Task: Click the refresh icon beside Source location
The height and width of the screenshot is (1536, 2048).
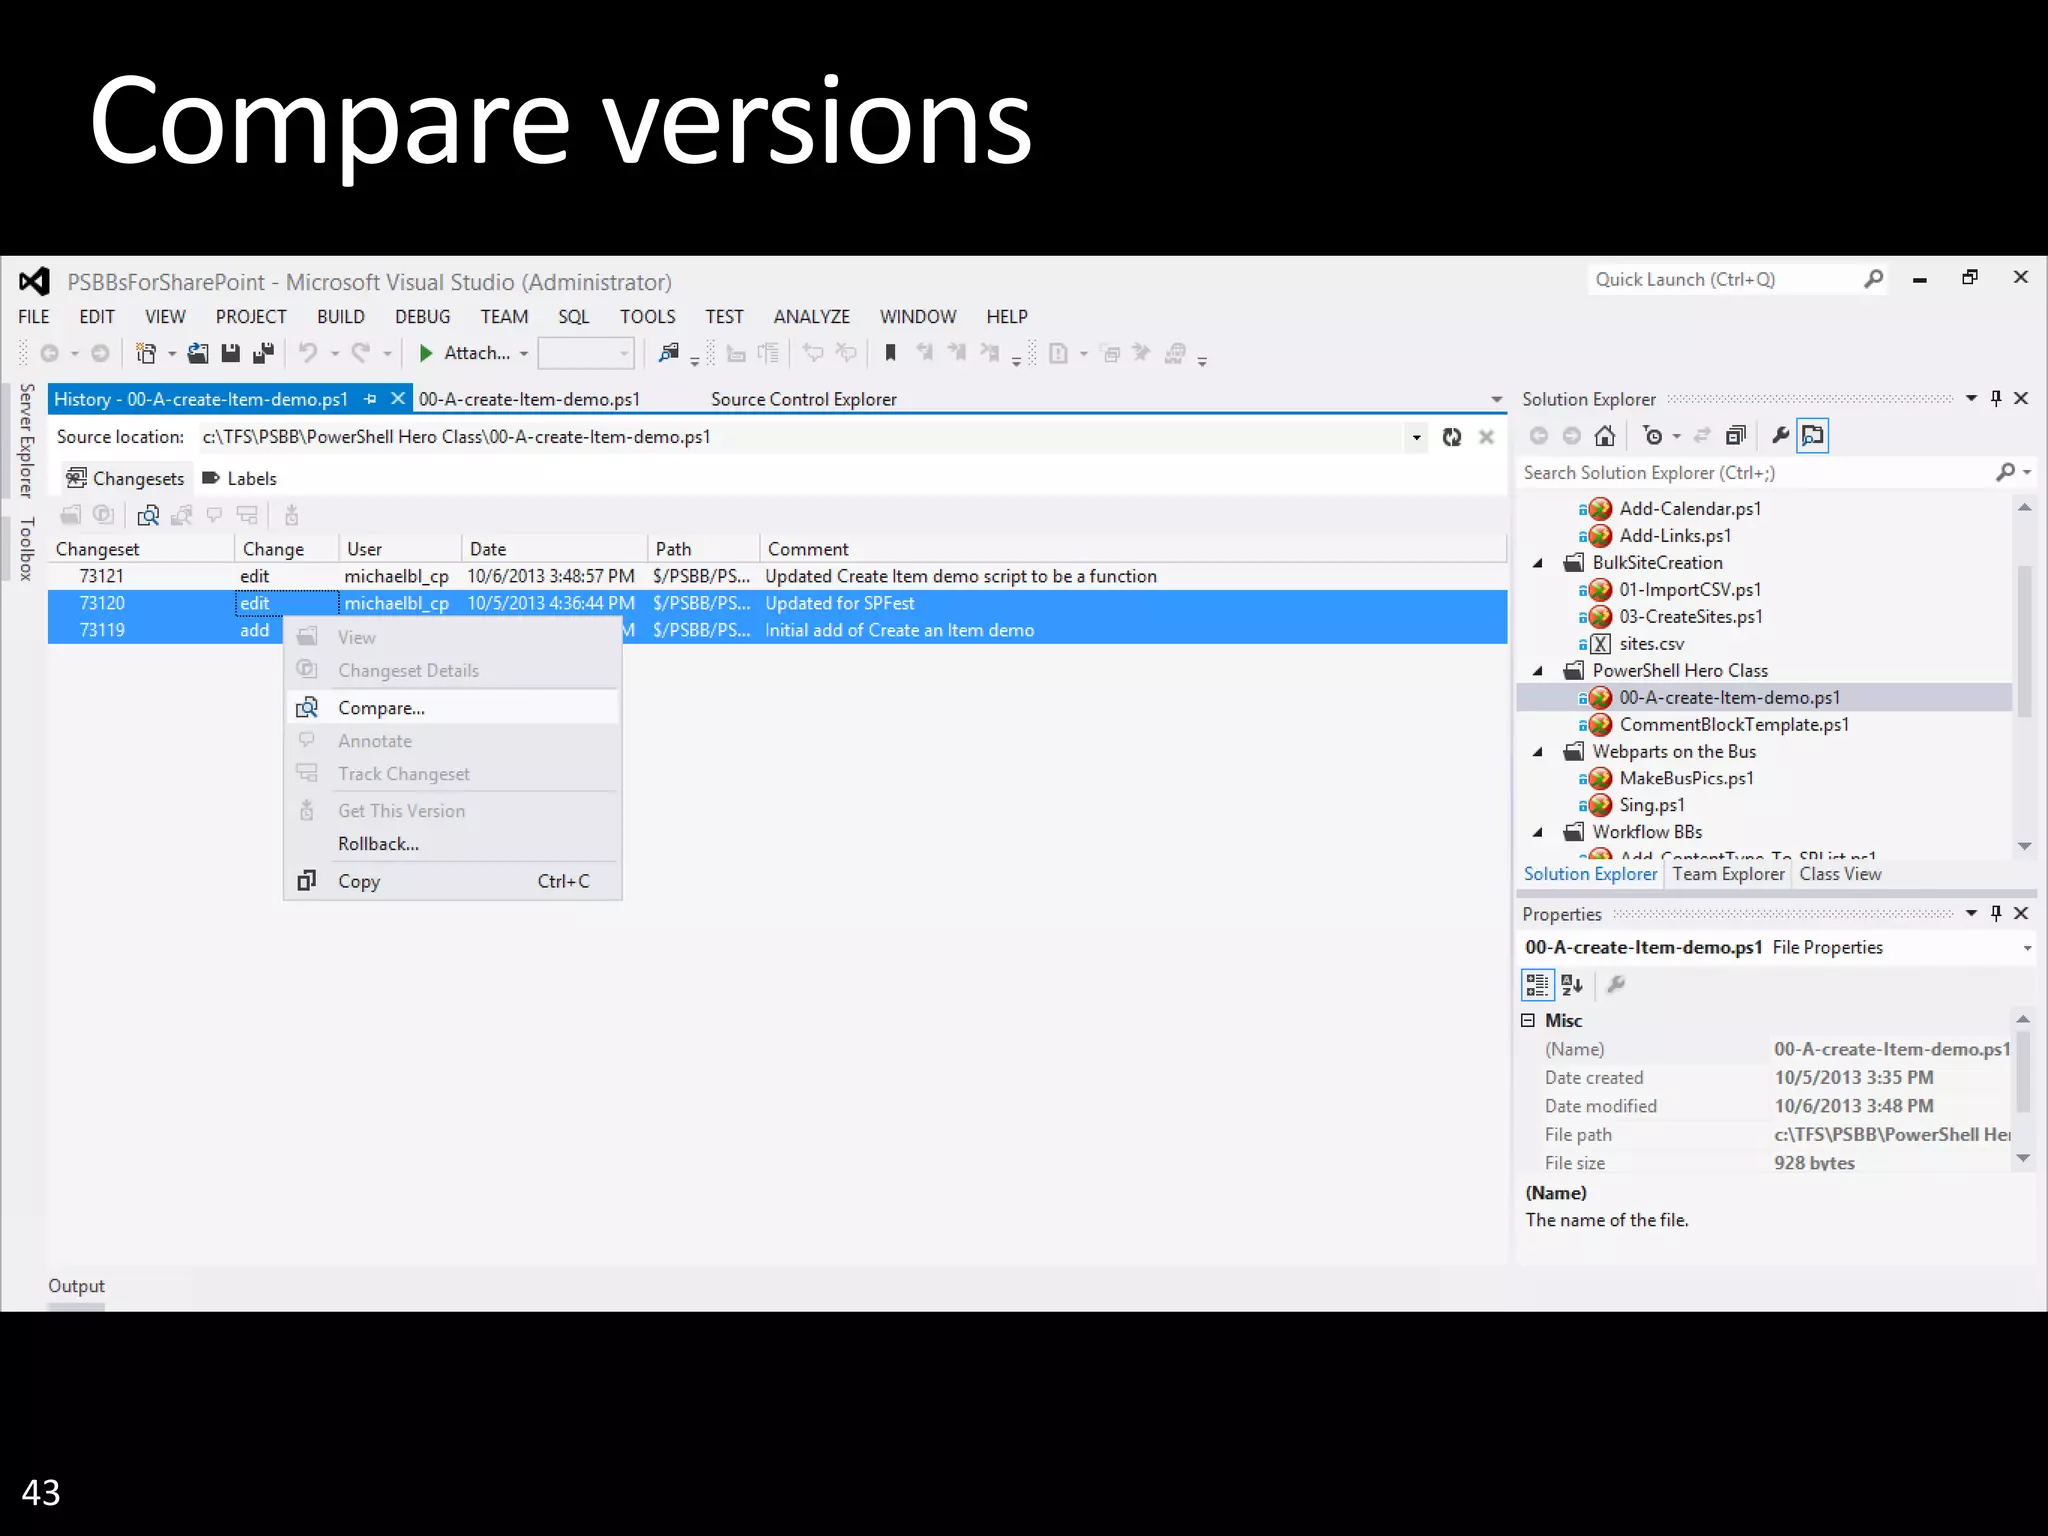Action: [x=1452, y=437]
